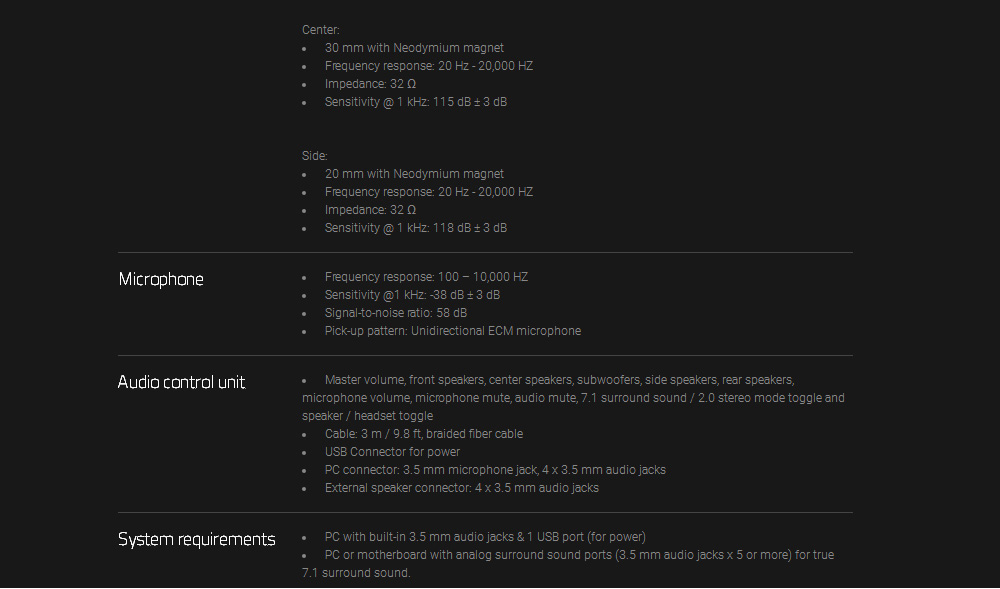Screen dimensions: 1000x589
Task: Click Cable 3 m braided fiber line
Action: point(424,434)
